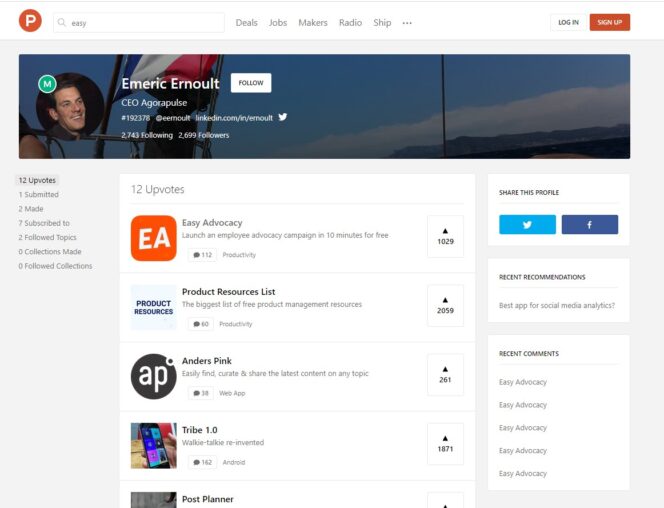Open the Product Resources thumbnail
This screenshot has width=664, height=508.
(x=154, y=307)
